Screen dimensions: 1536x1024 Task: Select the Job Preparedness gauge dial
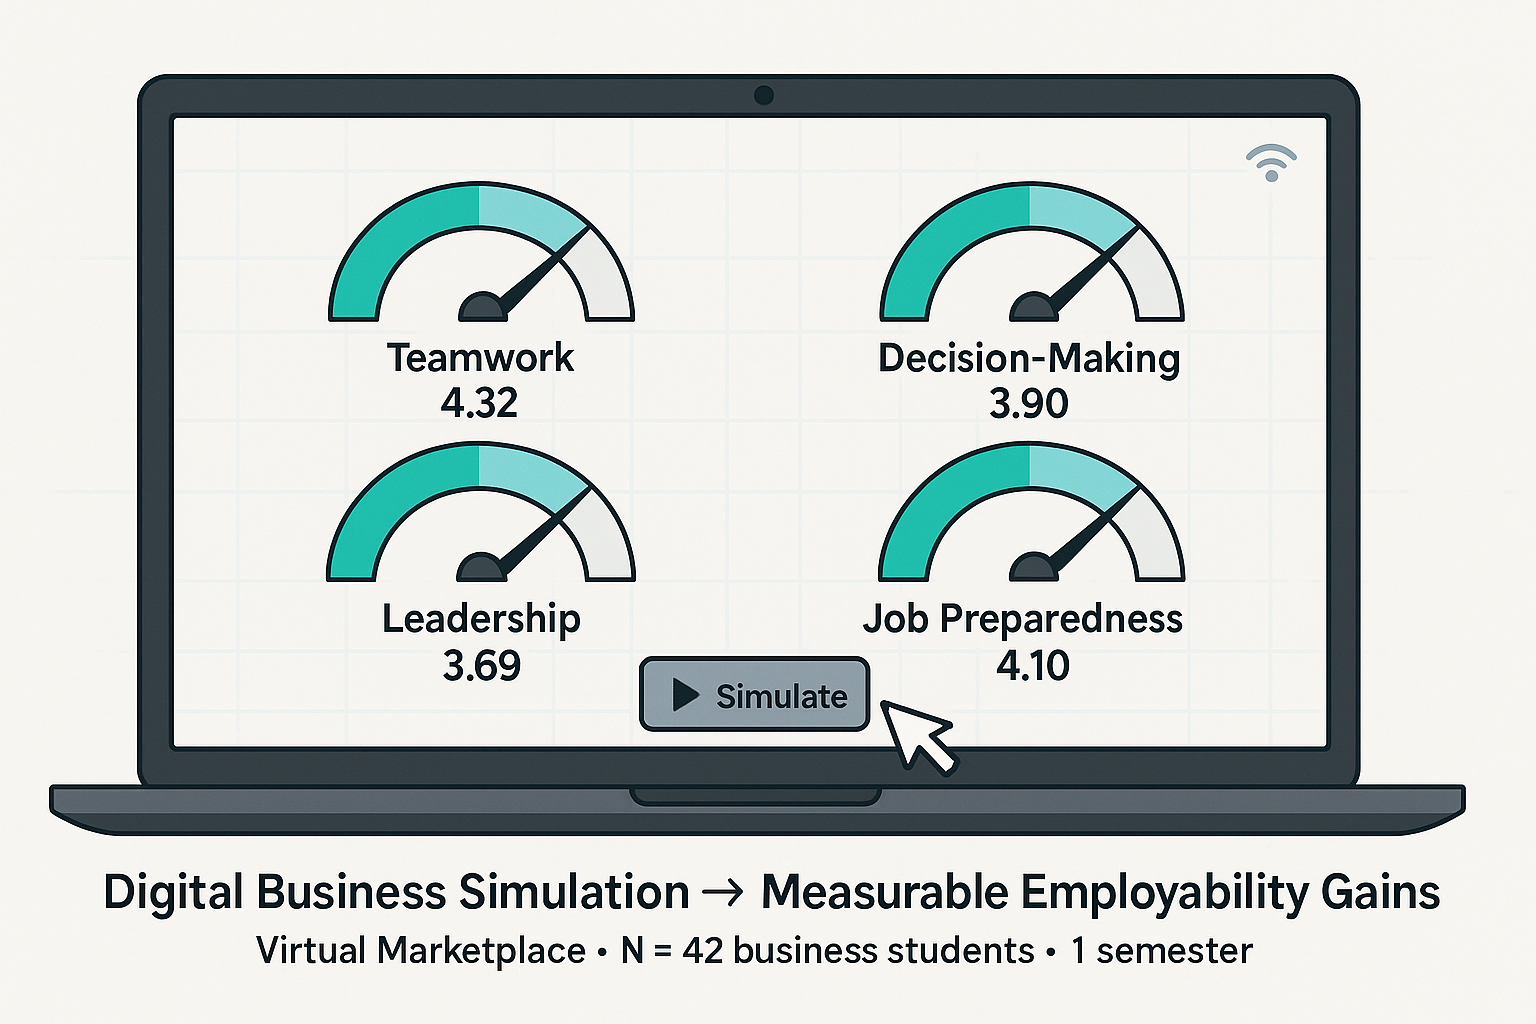click(1032, 515)
